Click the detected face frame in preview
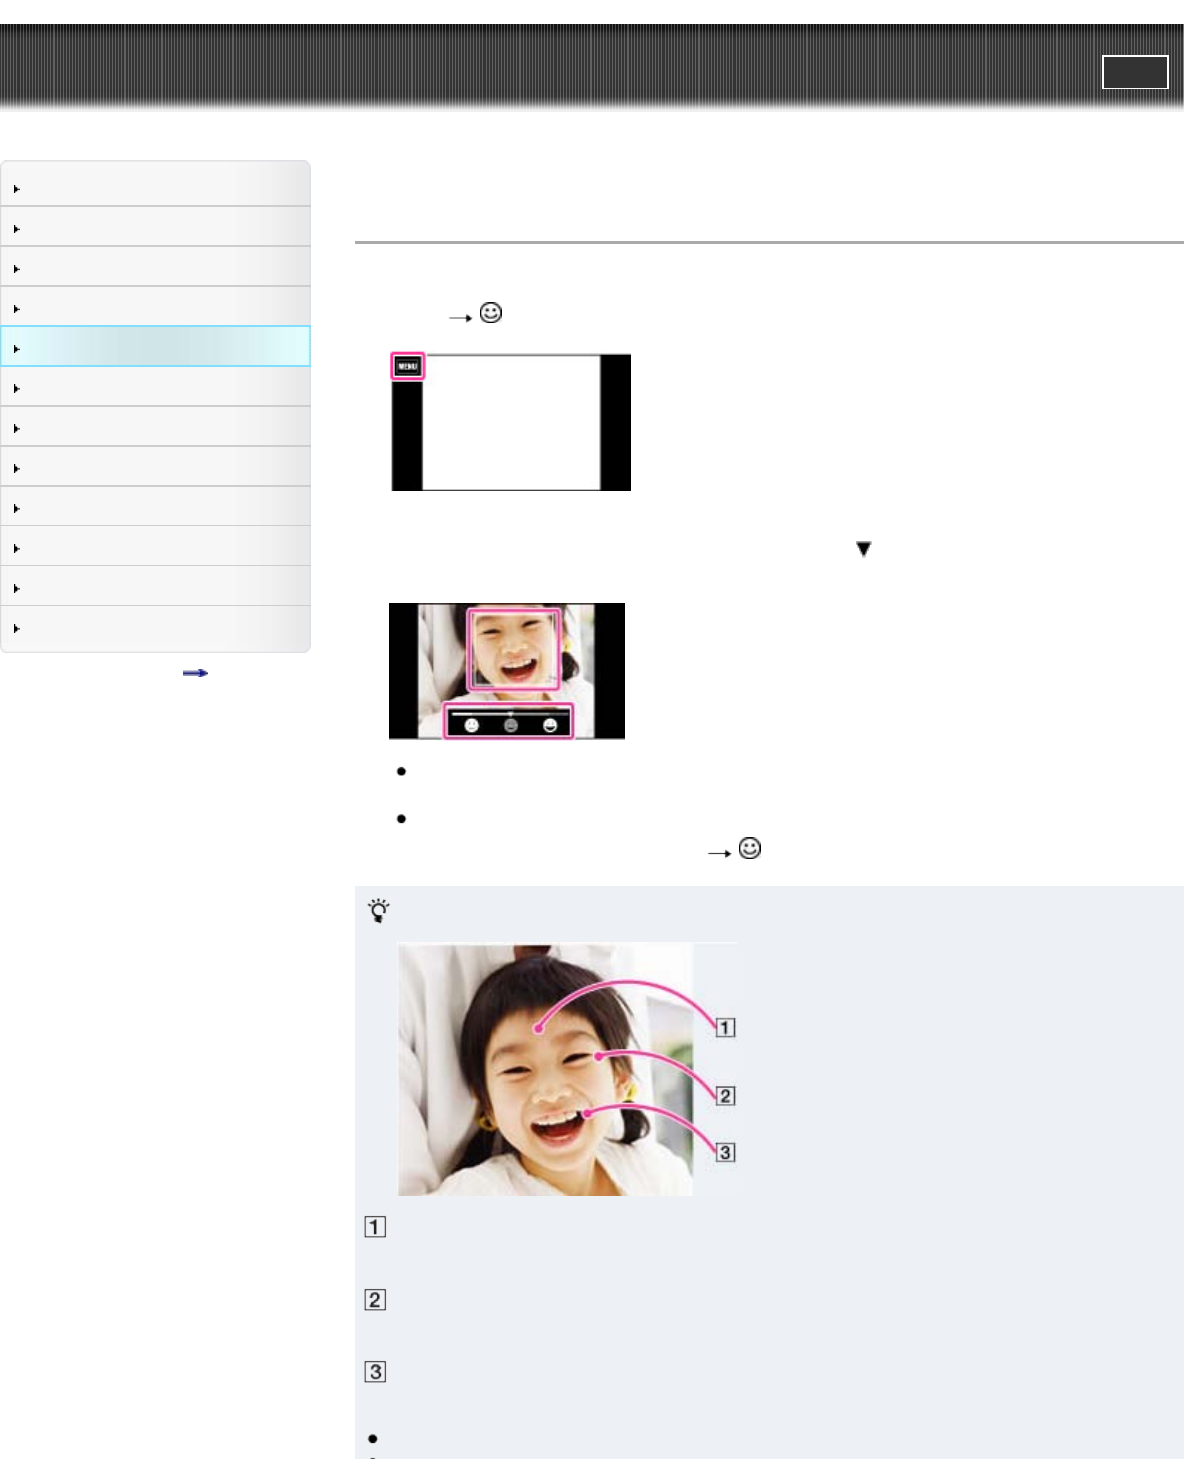This screenshot has width=1184, height=1459. click(514, 649)
